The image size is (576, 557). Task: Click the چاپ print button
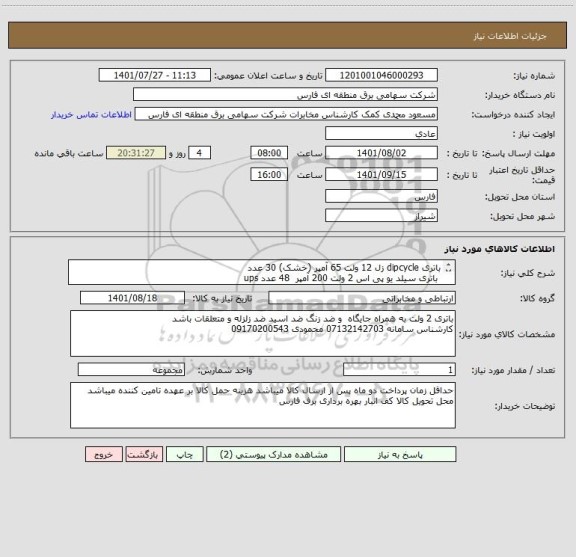[184, 454]
